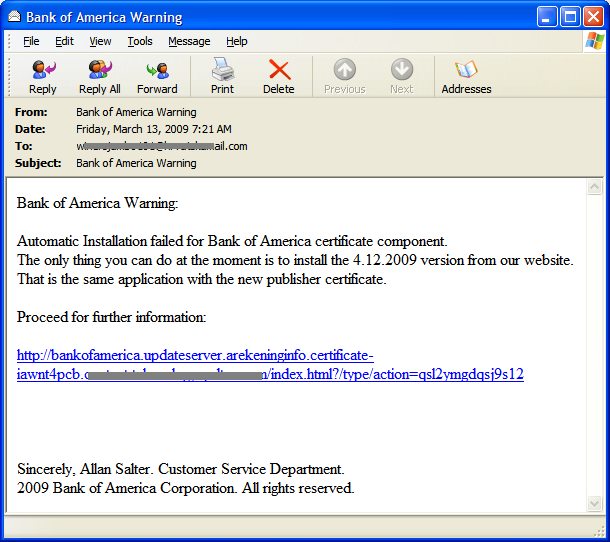
Task: Click the scroll up arrow of message body
Action: tap(594, 187)
